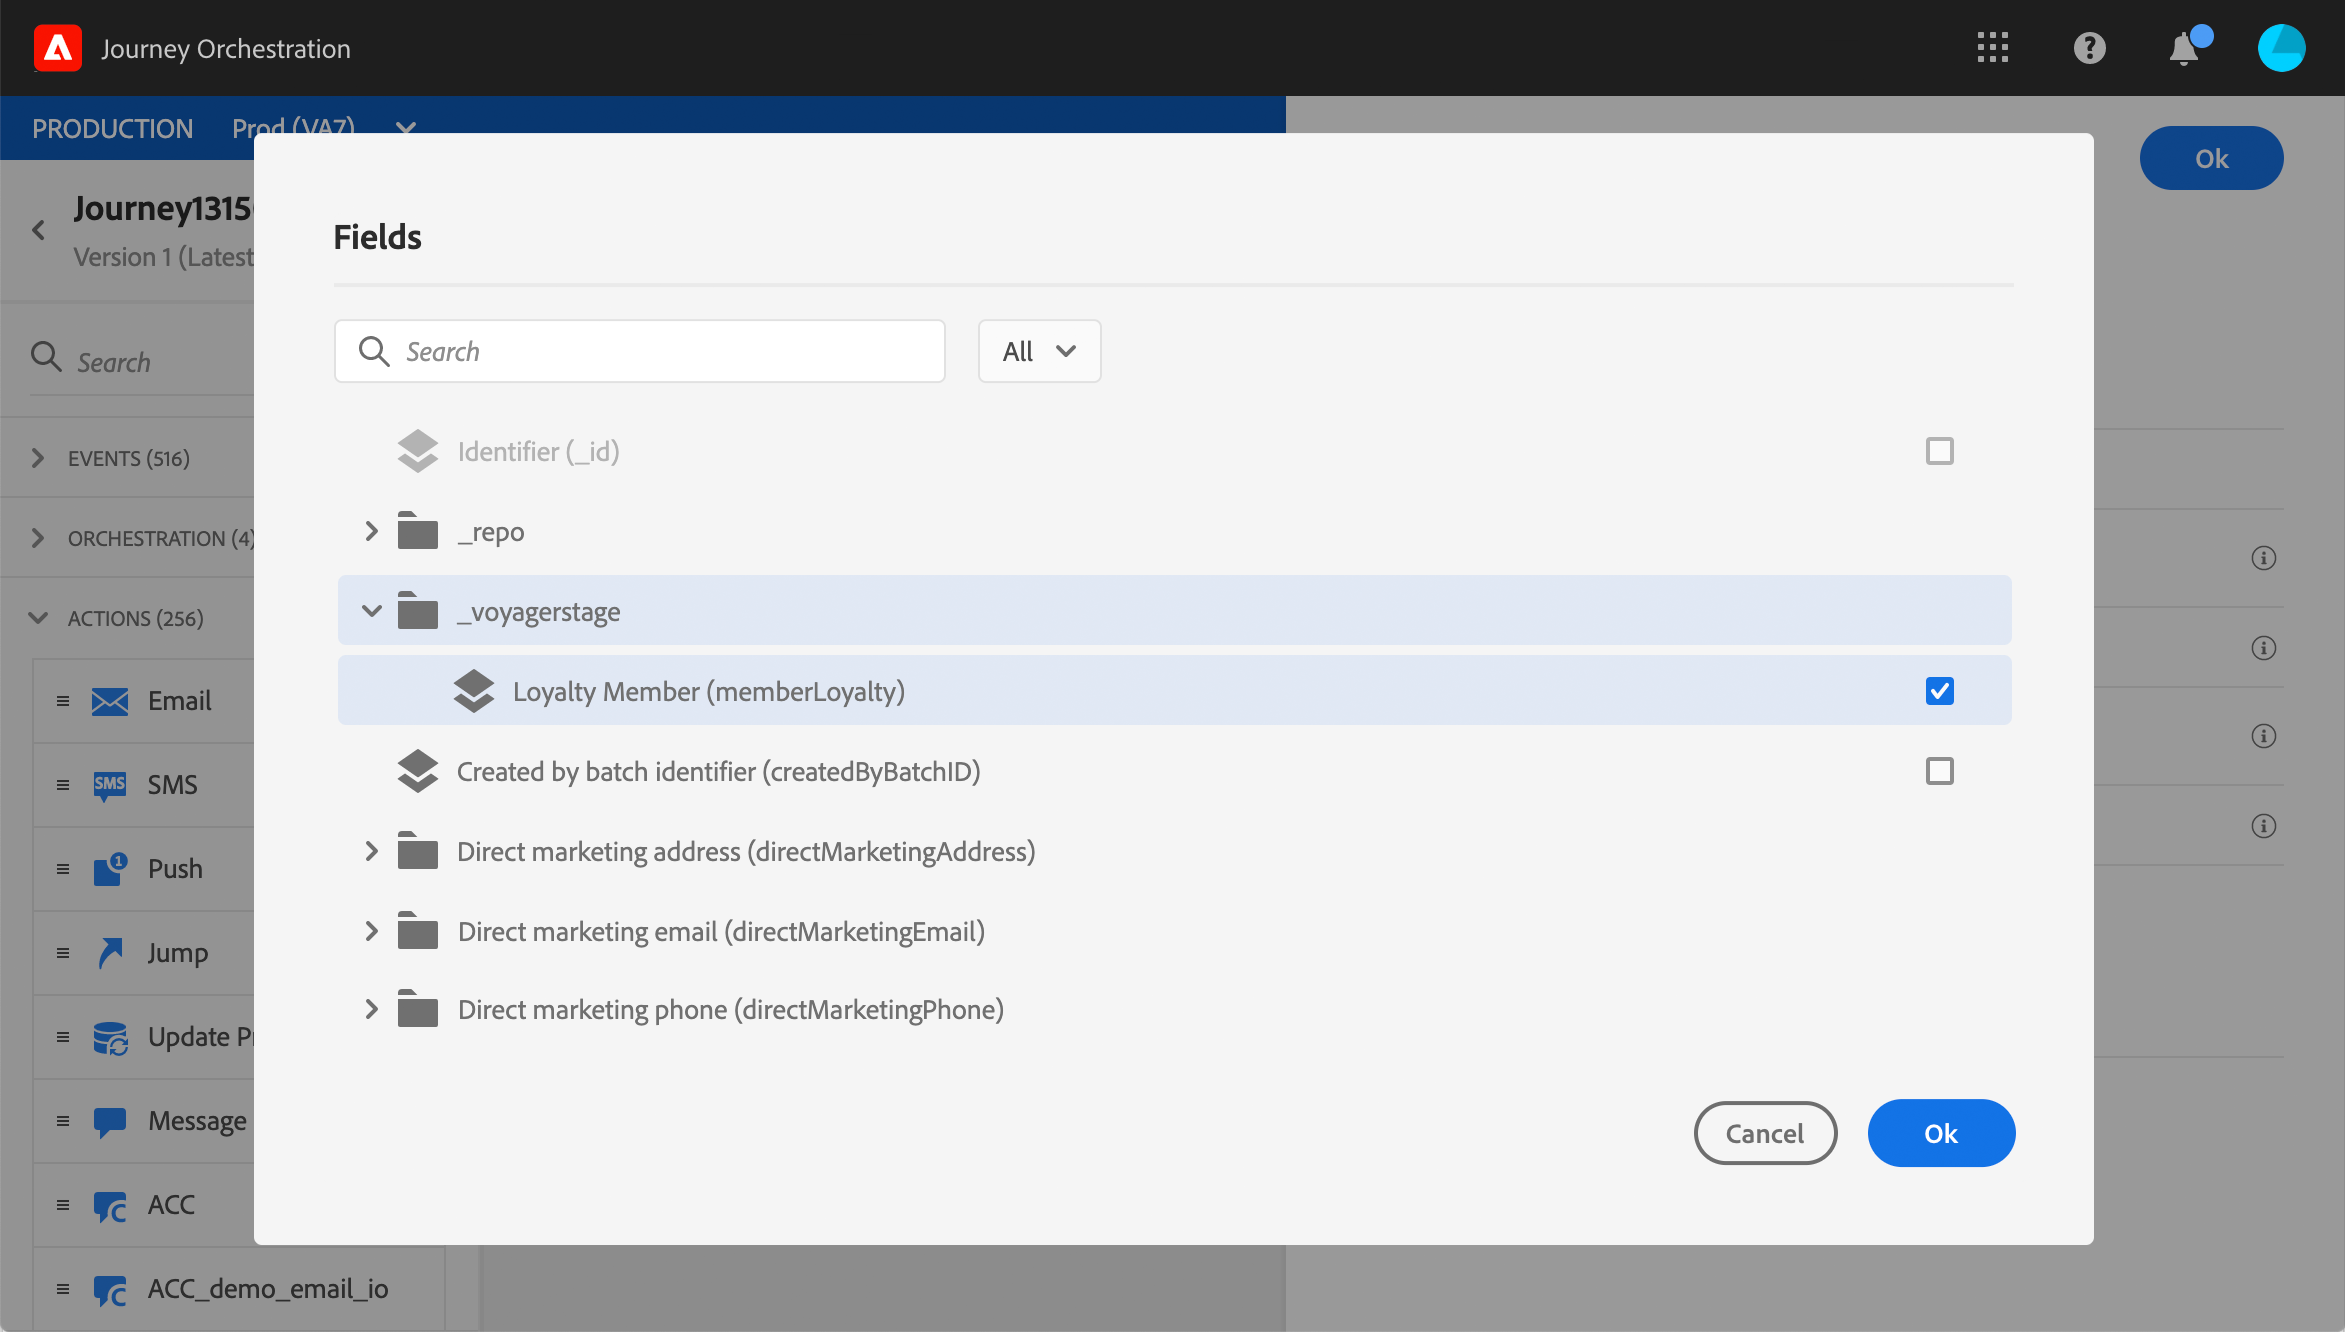Image resolution: width=2345 pixels, height=1332 pixels.
Task: Open the apps grid switcher icon
Action: [x=1992, y=48]
